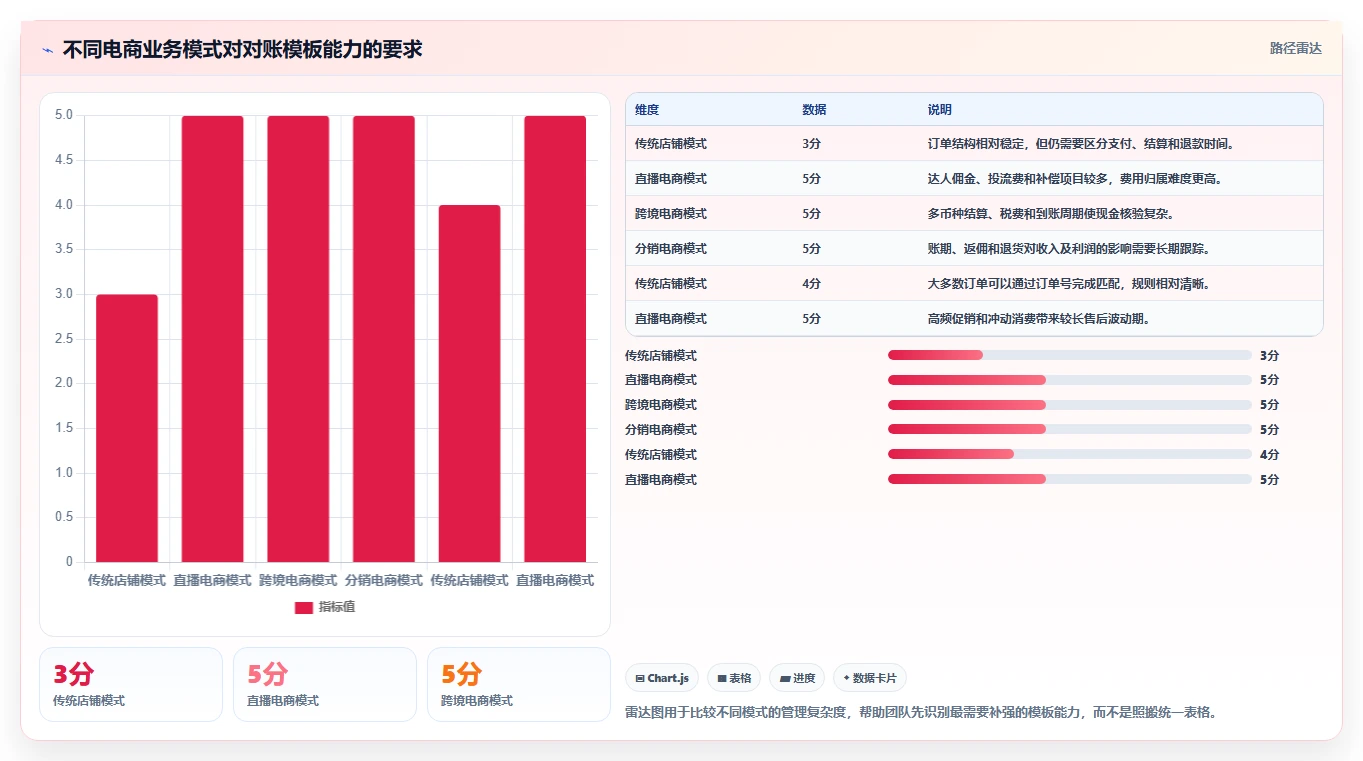Click the 维度 column header

tap(647, 110)
